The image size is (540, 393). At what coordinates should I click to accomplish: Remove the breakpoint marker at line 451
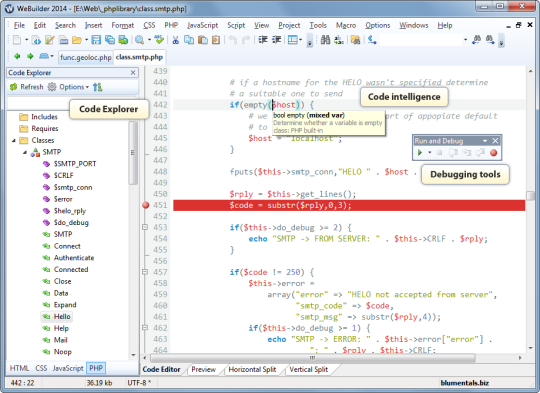(x=146, y=205)
